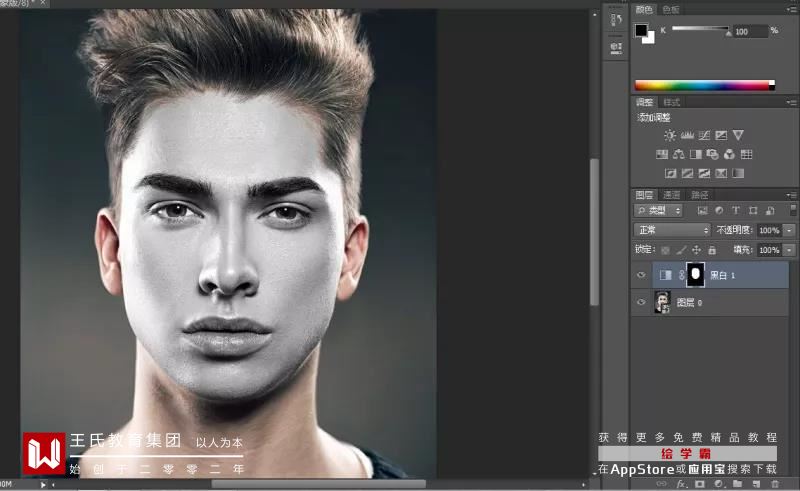This screenshot has width=800, height=491.
Task: Add a Vibrance adjustment
Action: [738, 135]
